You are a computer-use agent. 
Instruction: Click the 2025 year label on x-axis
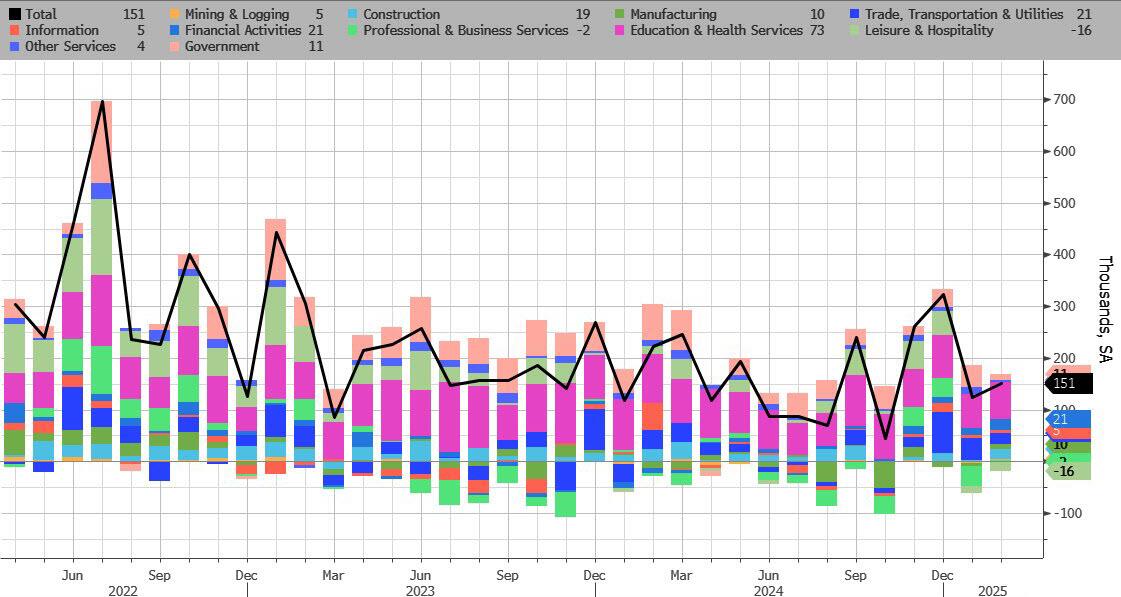(x=994, y=590)
